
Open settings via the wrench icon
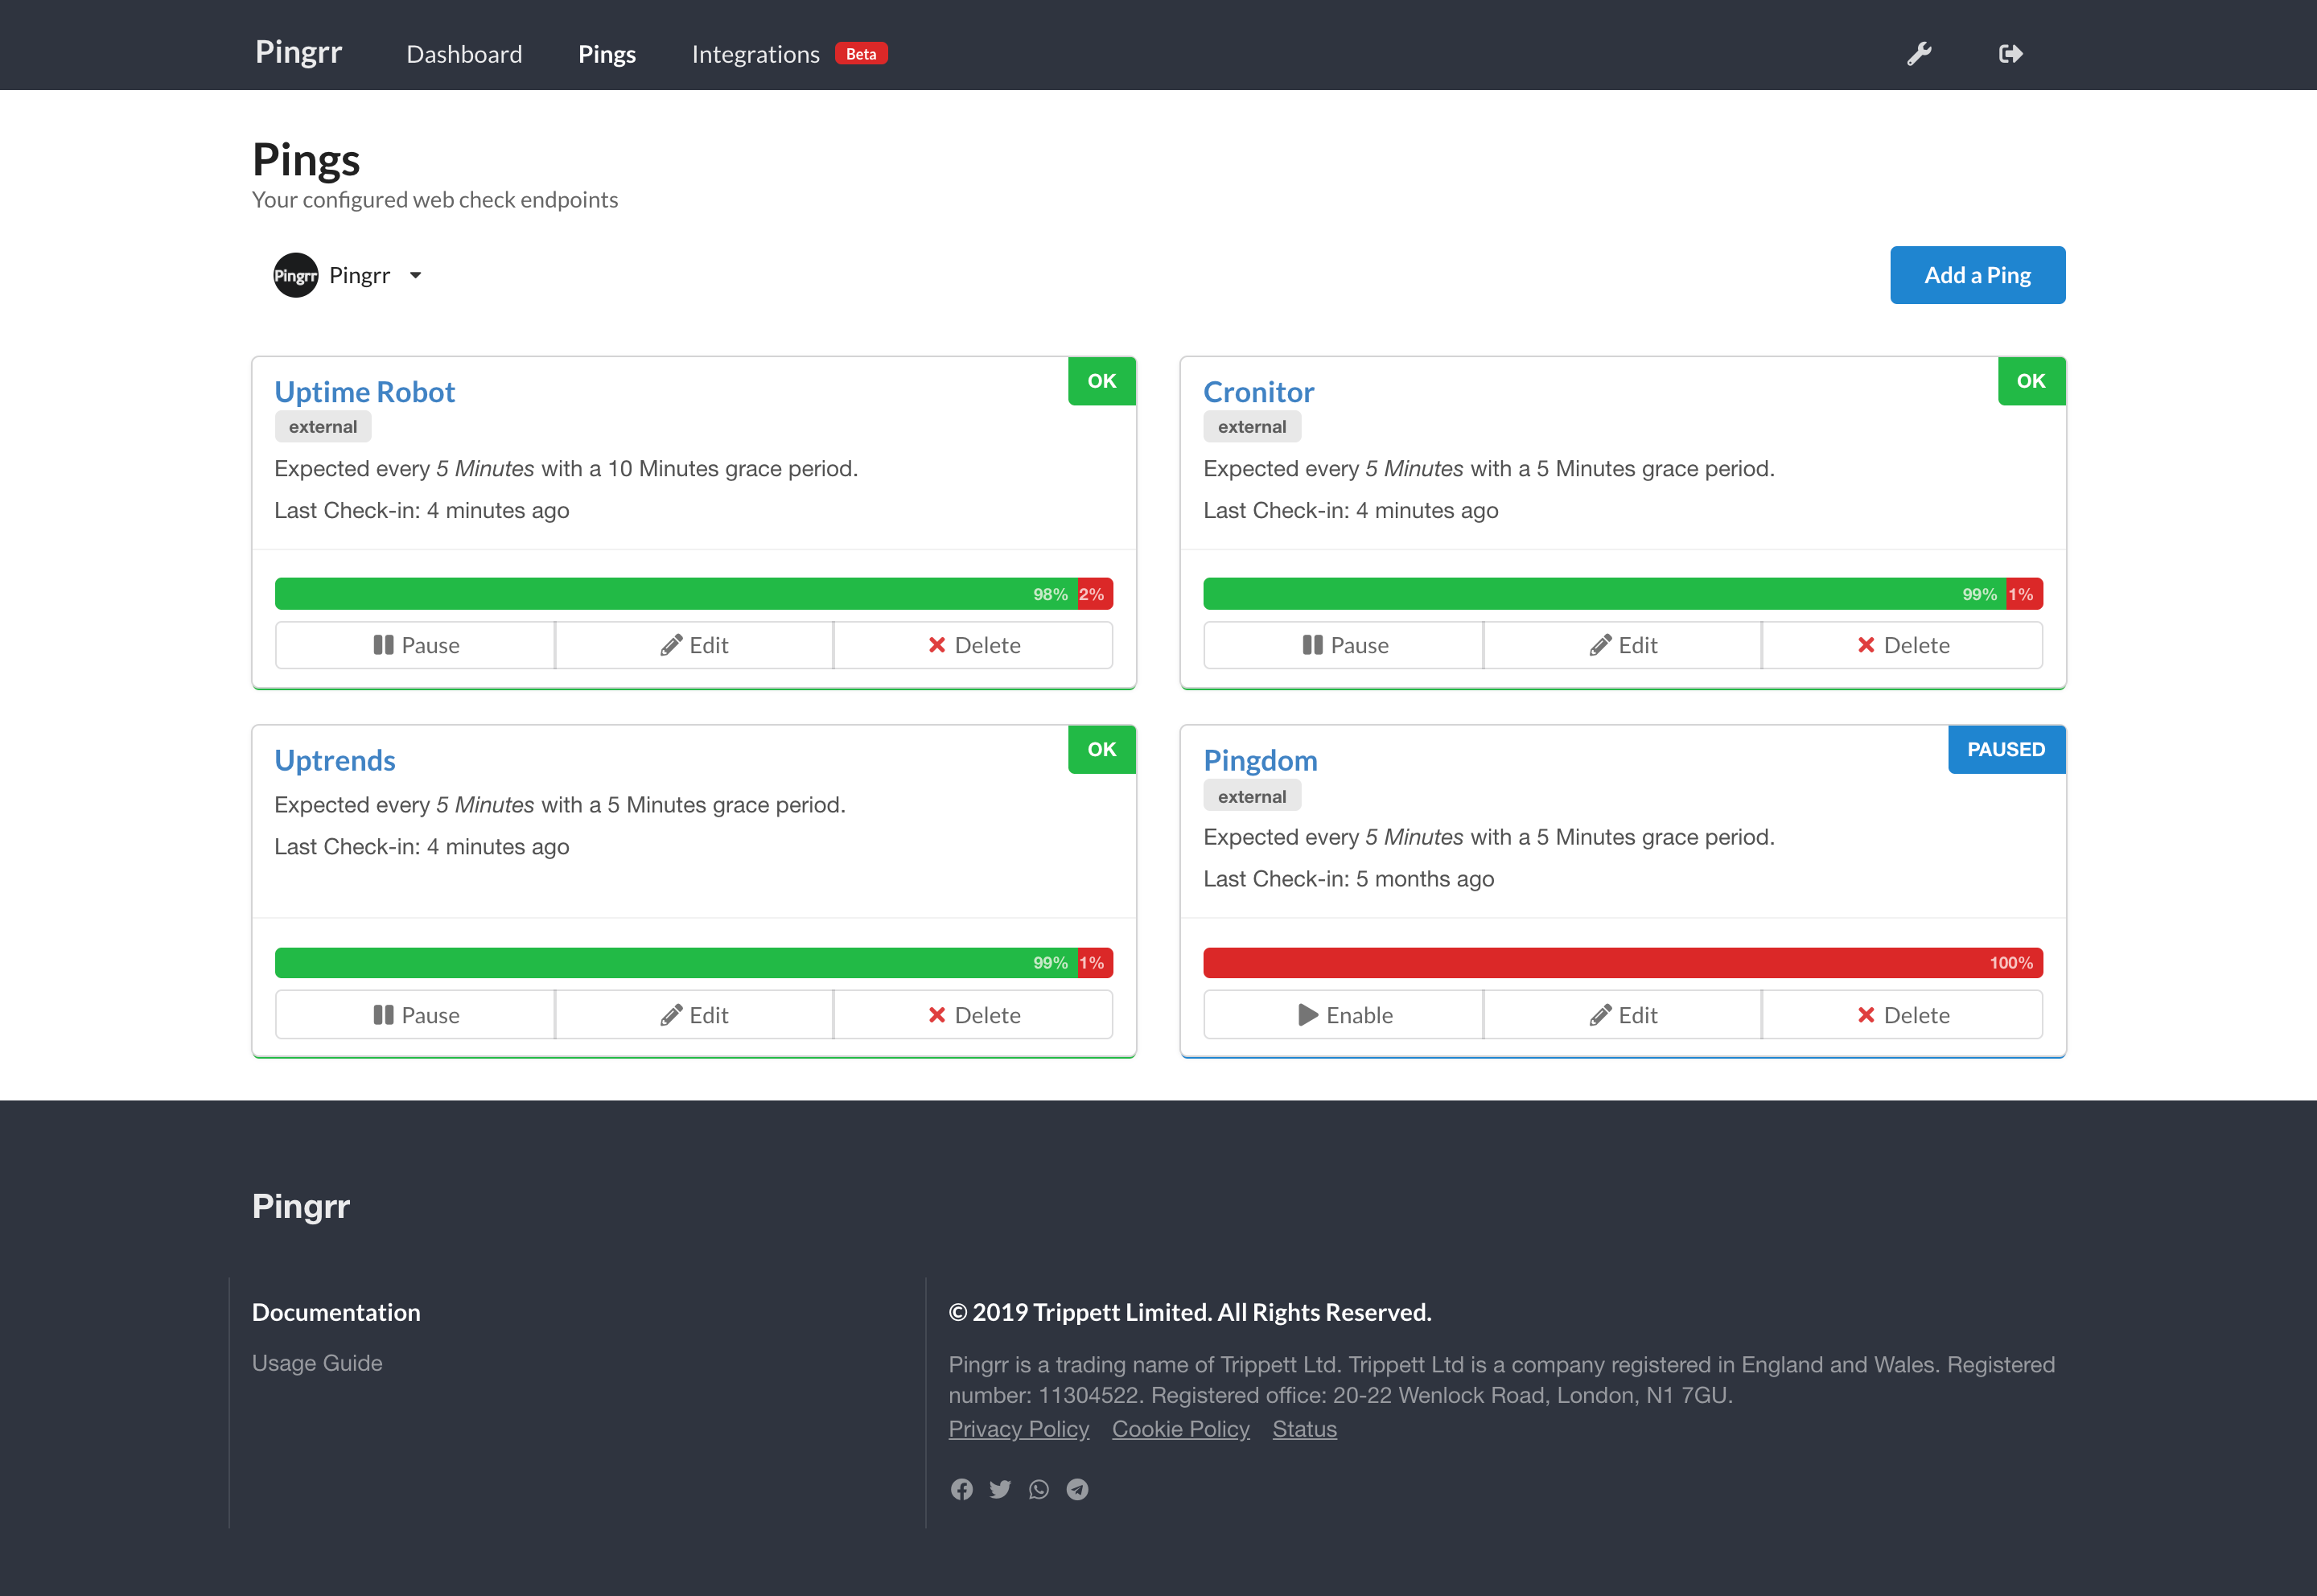click(x=1918, y=54)
